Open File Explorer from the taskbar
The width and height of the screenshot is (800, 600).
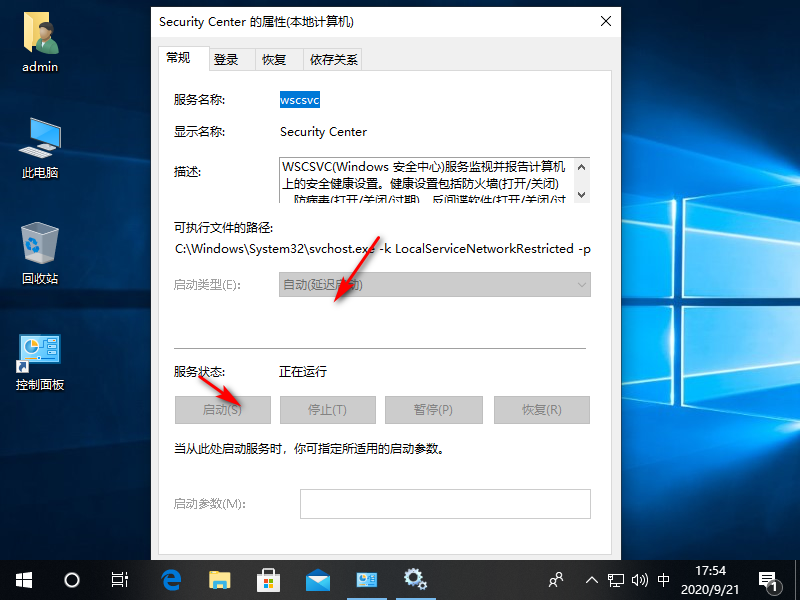[220, 579]
